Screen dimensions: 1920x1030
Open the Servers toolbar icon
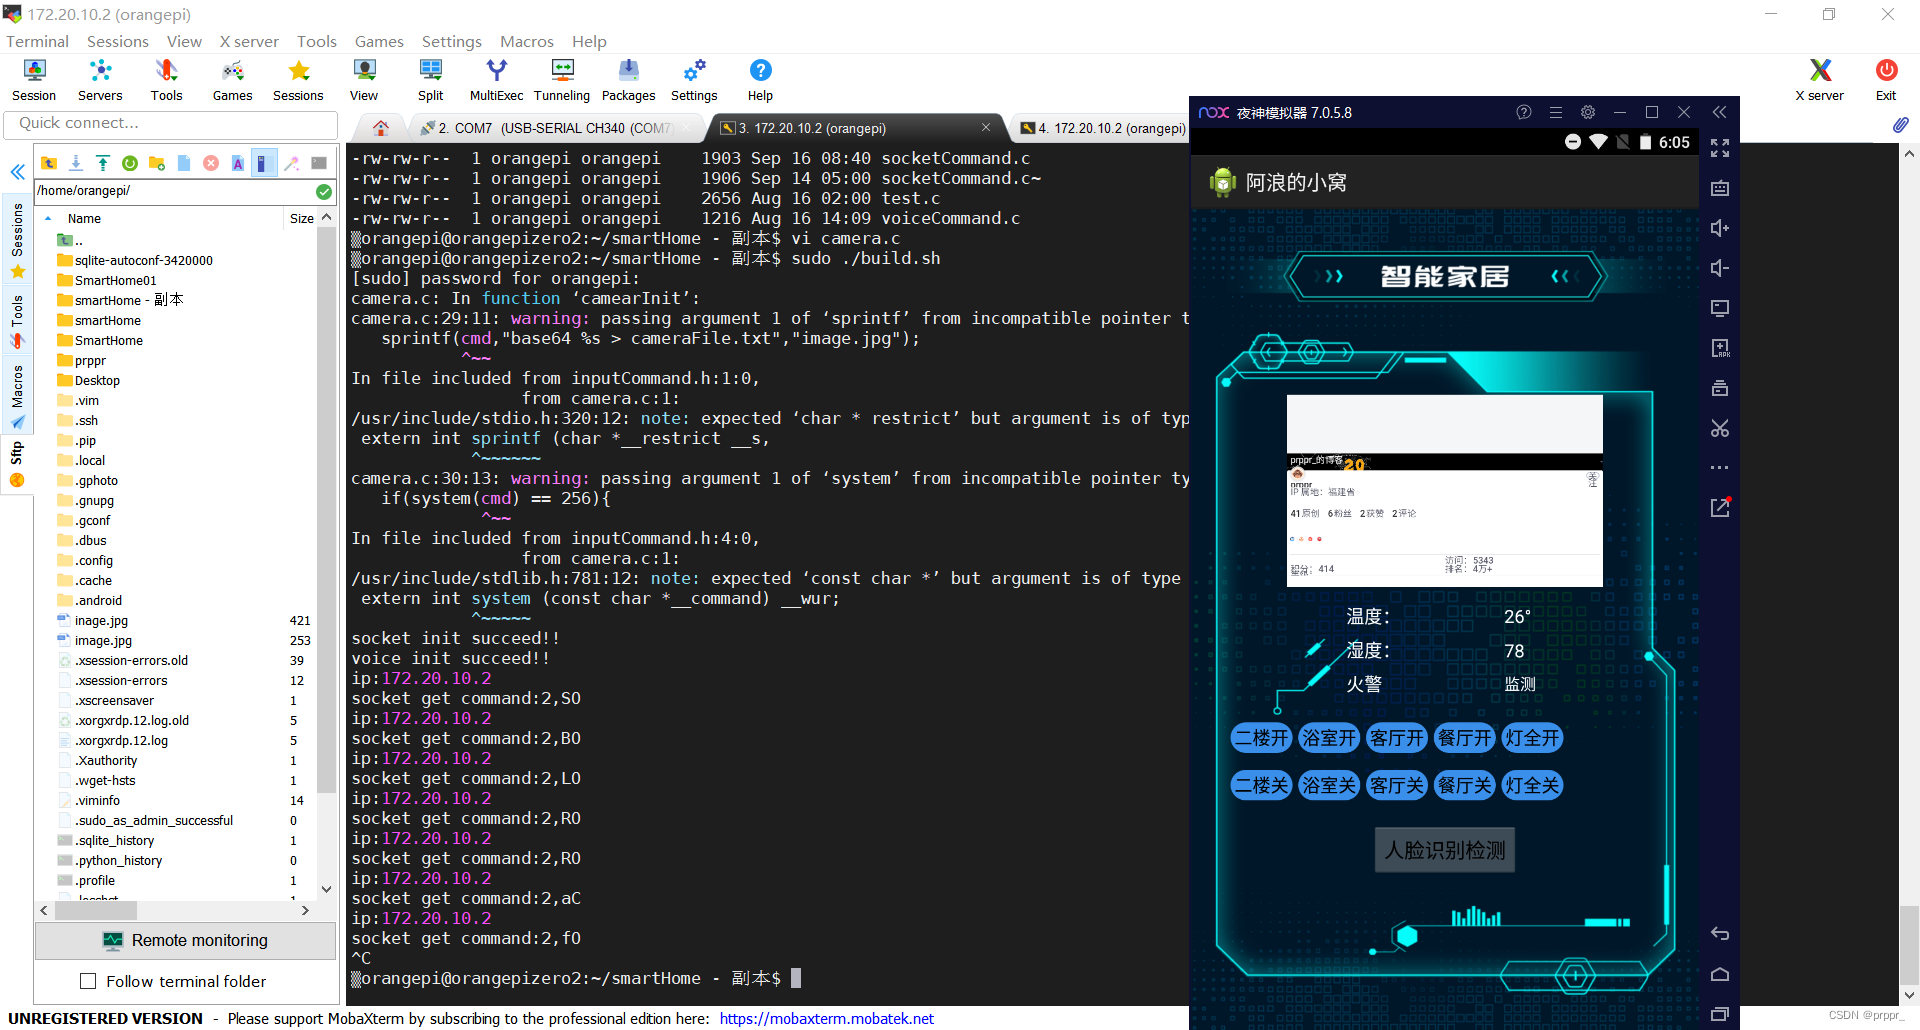click(x=100, y=80)
